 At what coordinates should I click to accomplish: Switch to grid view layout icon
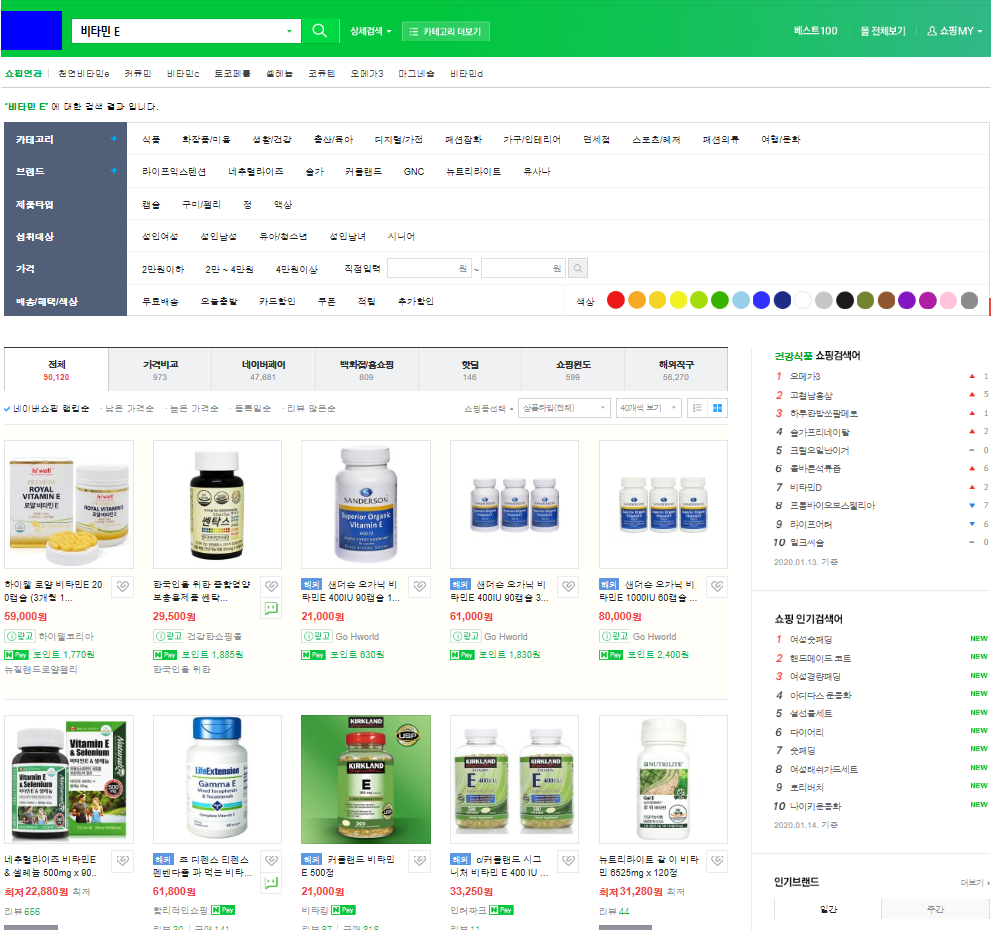point(717,408)
